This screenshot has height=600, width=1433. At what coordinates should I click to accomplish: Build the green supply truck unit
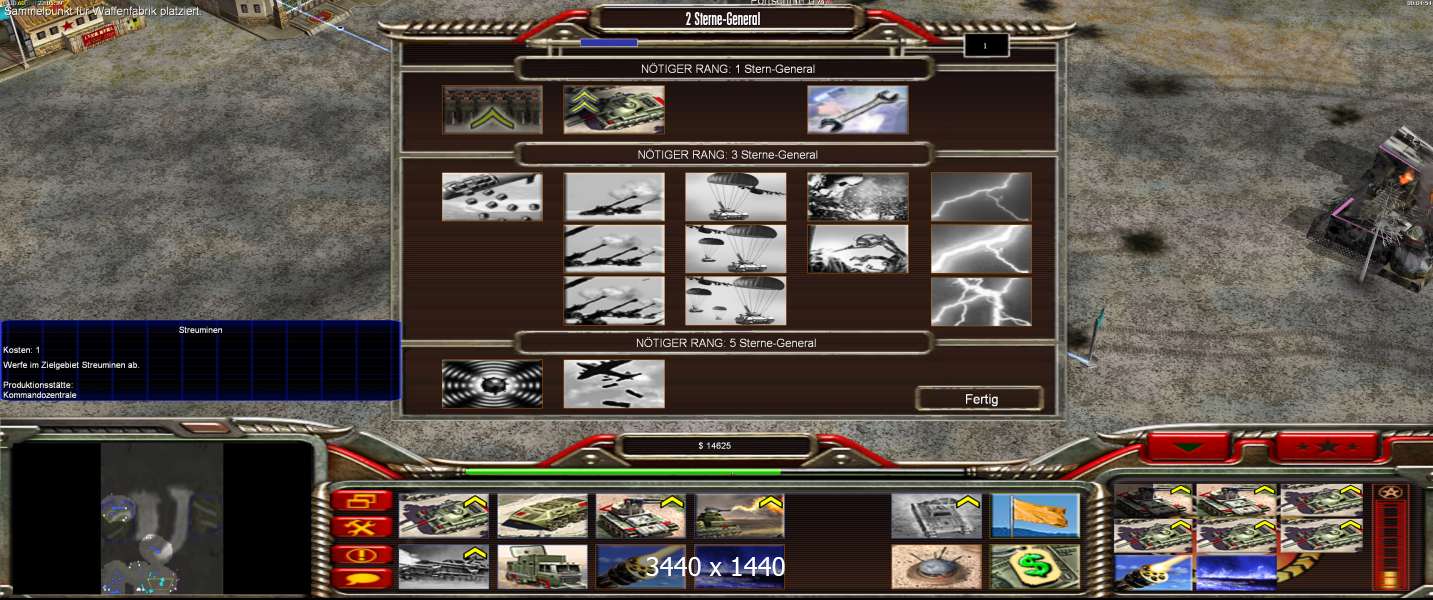tap(542, 567)
